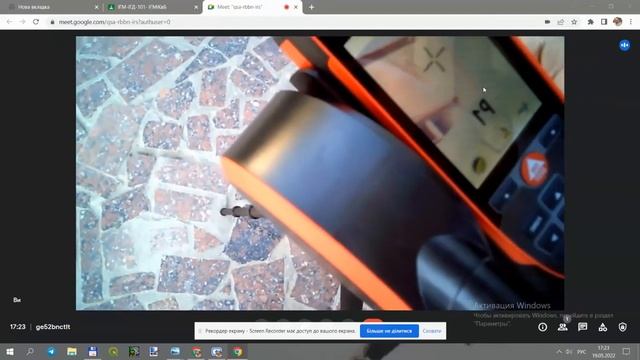Open a new browser tab

(311, 7)
